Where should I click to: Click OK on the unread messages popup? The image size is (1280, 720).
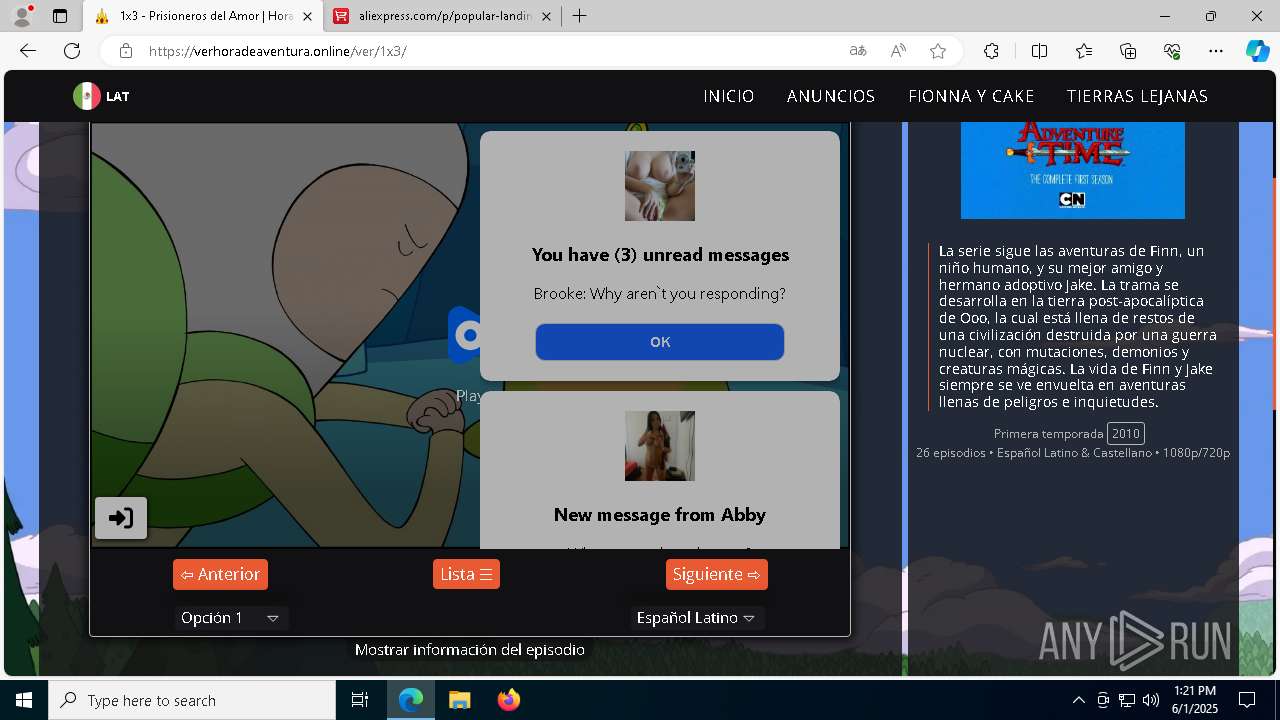(x=660, y=342)
